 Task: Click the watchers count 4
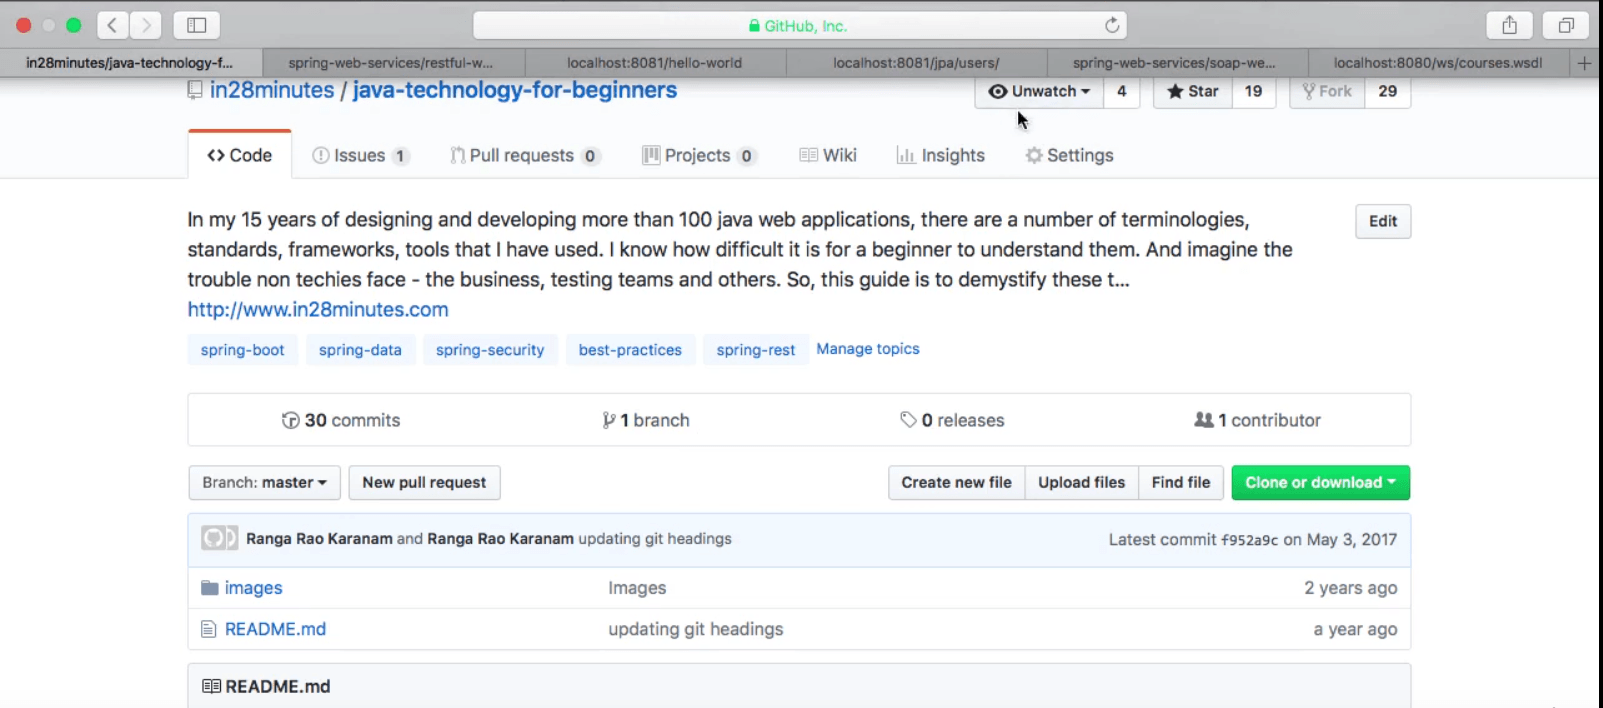click(1122, 91)
